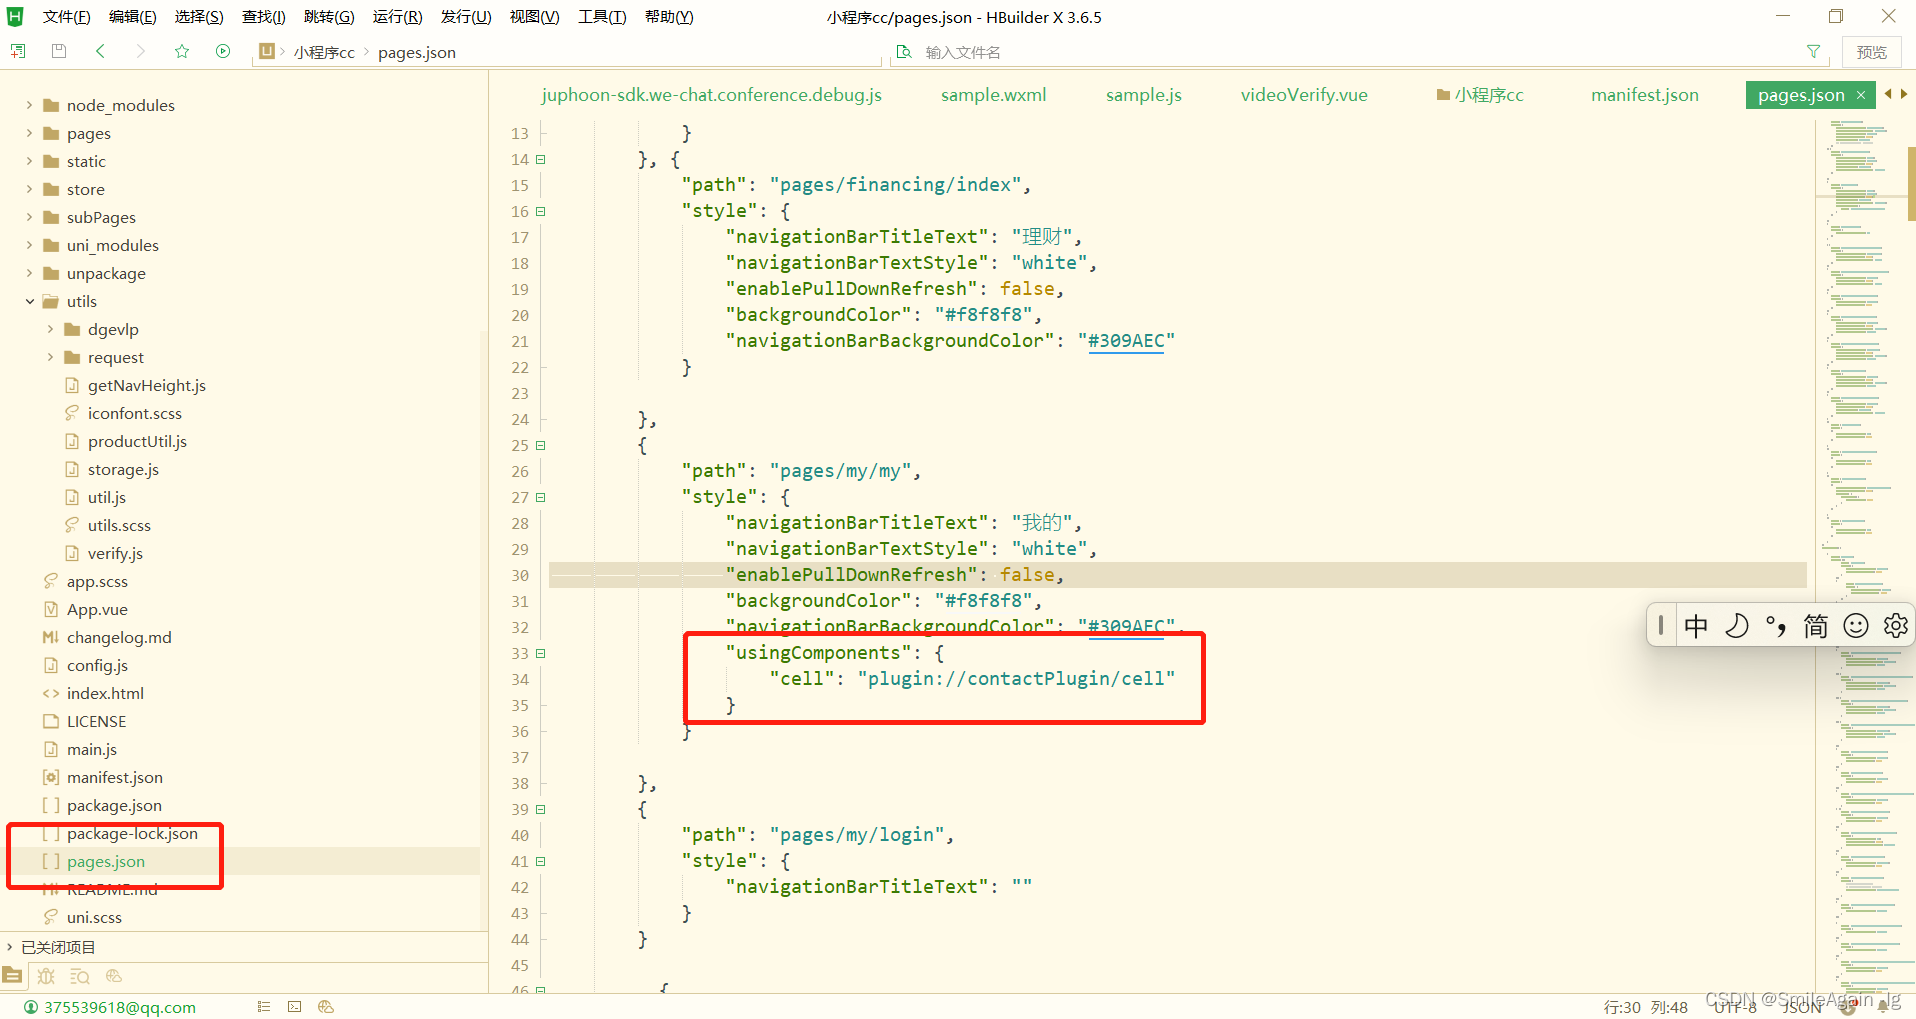Expand the store folder
1916x1019 pixels.
coord(29,189)
